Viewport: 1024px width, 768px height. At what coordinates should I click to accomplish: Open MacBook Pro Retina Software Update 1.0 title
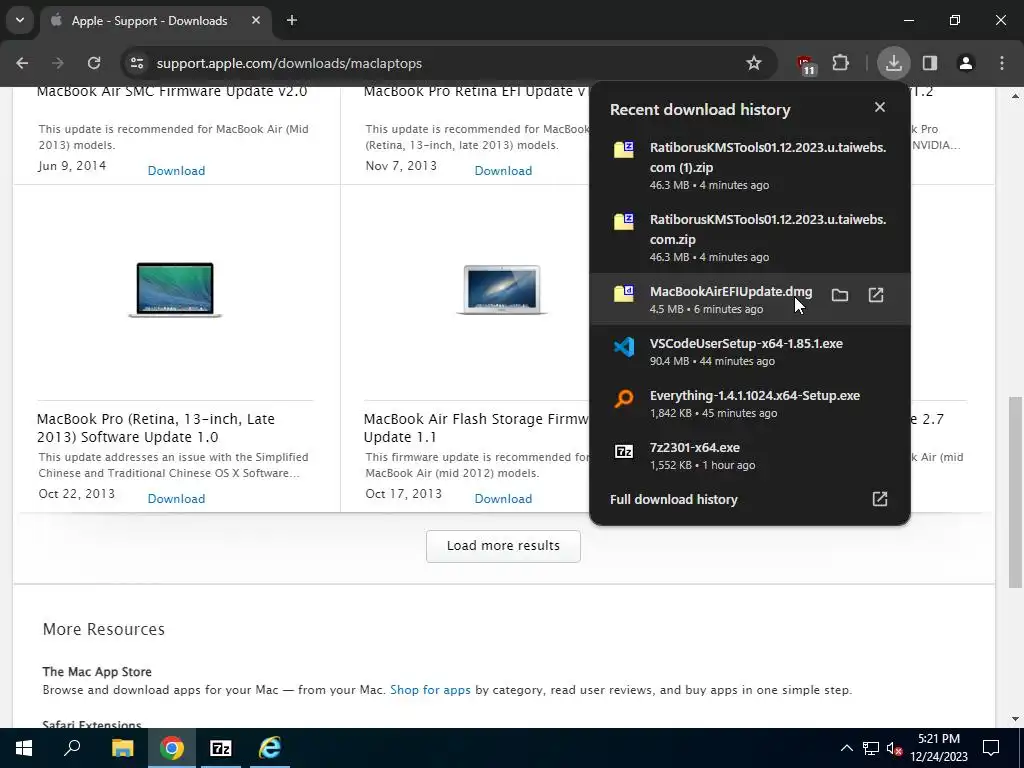155,428
